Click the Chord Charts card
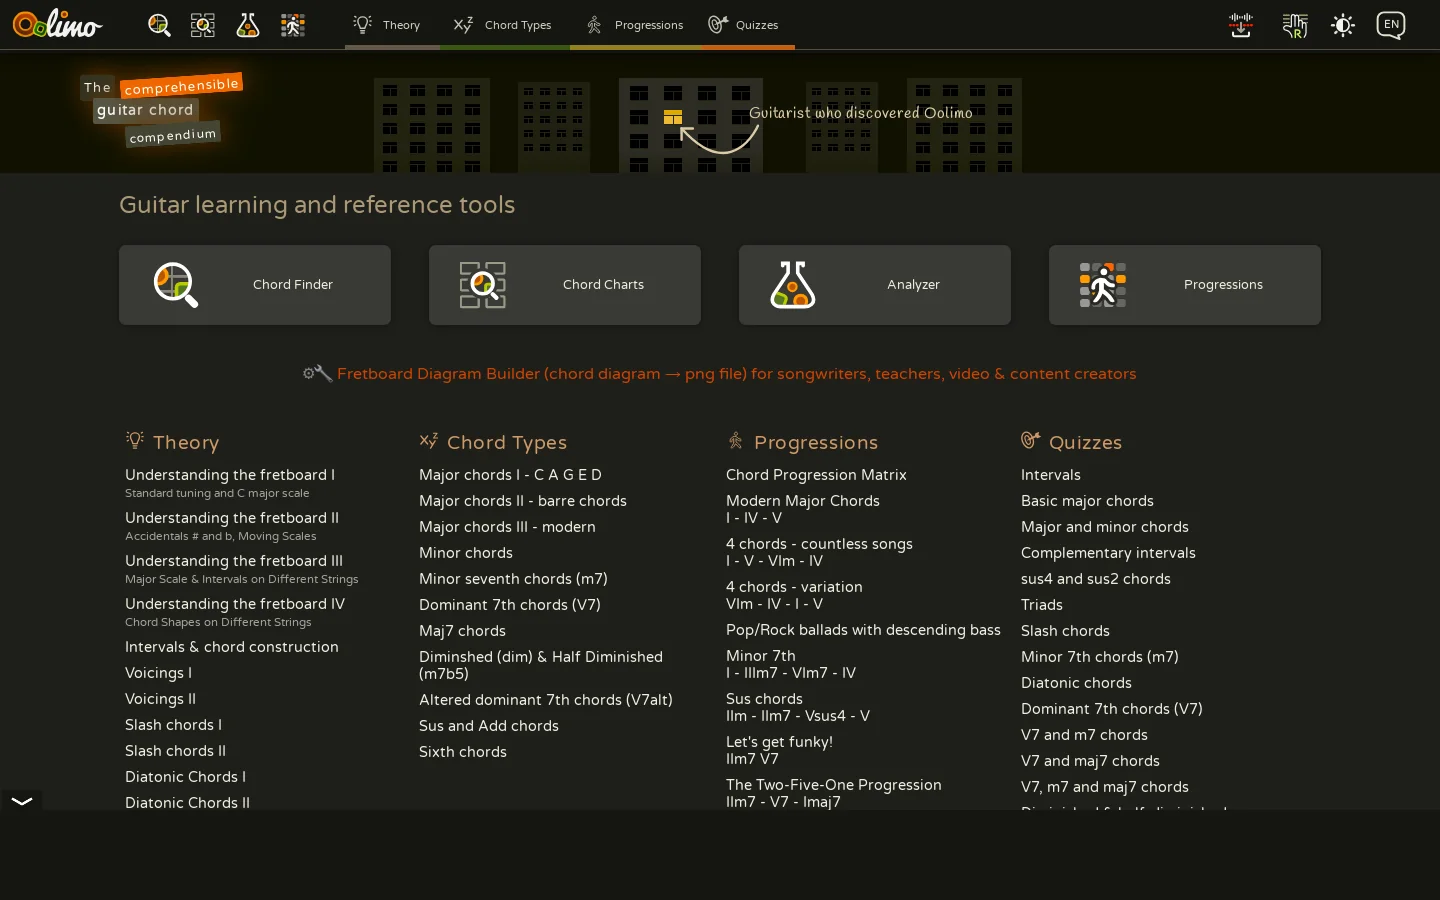 (x=565, y=285)
